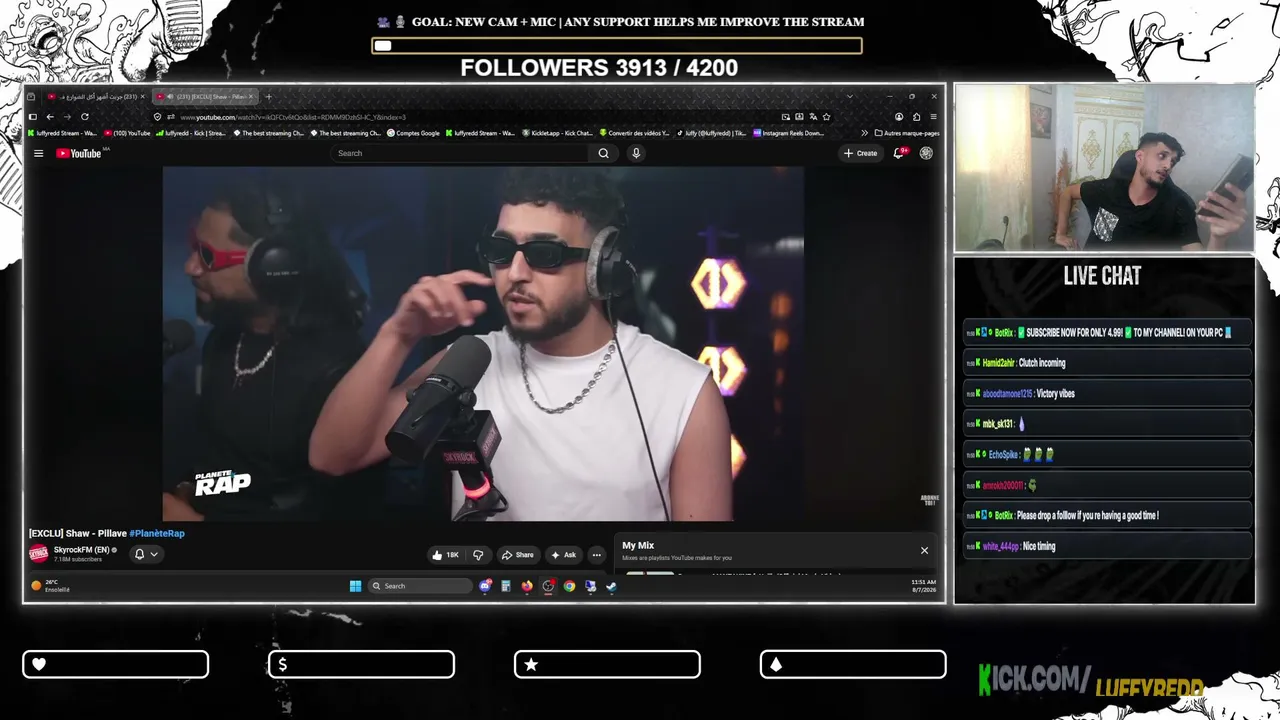Screen dimensions: 1280x720
Task: Open the Windows Start menu
Action: pyautogui.click(x=355, y=586)
